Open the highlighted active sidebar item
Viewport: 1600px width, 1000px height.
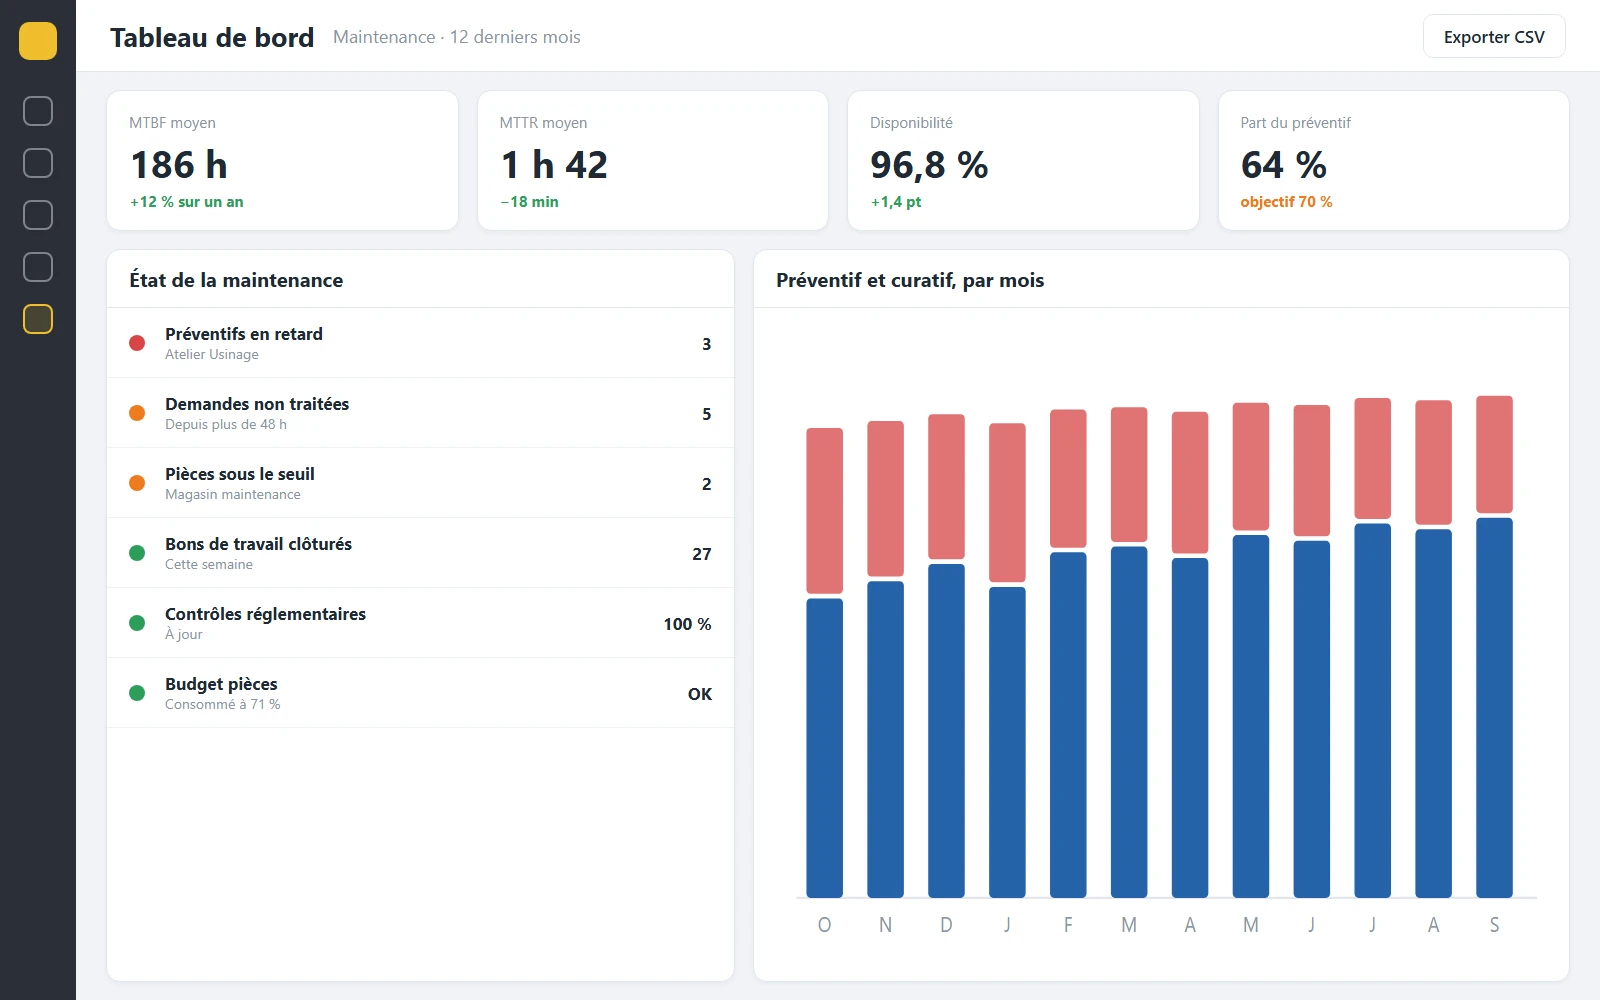38,319
